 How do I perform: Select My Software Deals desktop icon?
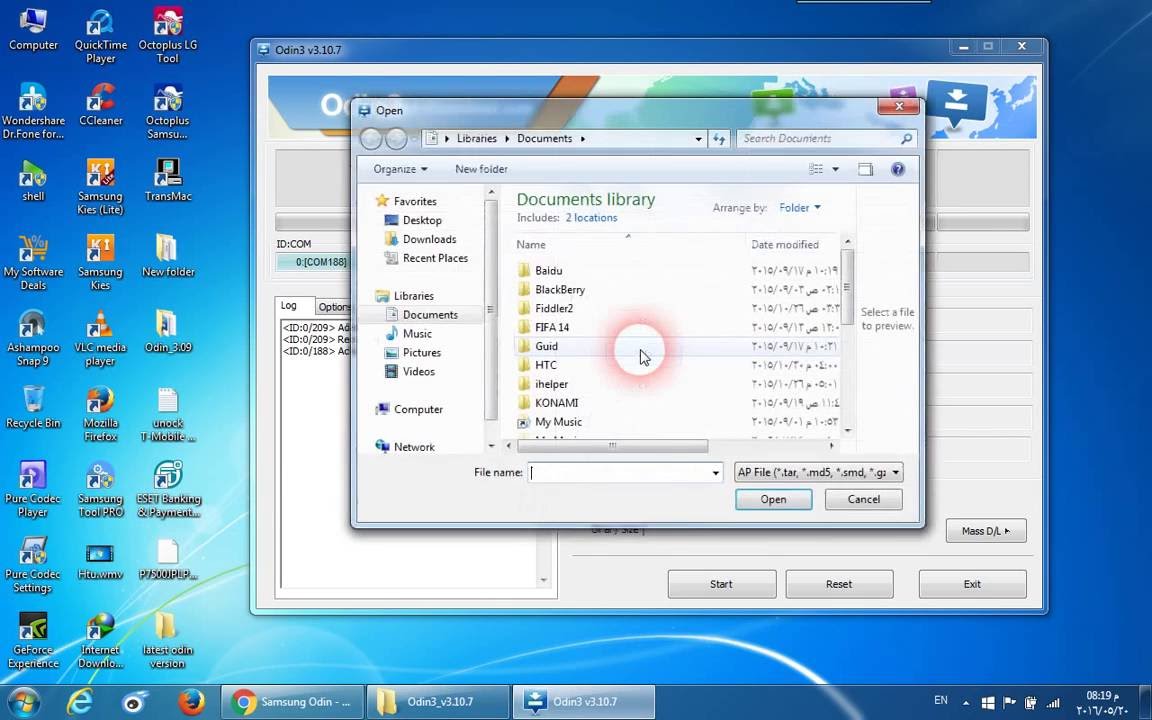(x=33, y=263)
